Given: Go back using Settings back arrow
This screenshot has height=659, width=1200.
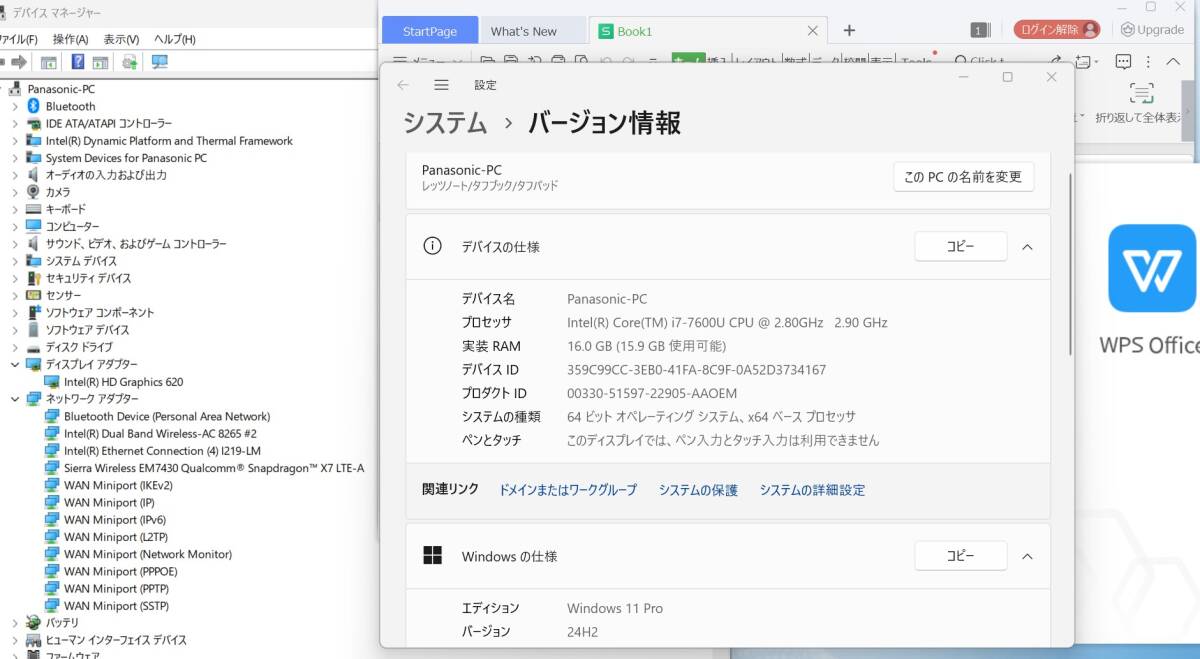Looking at the screenshot, I should tap(403, 85).
